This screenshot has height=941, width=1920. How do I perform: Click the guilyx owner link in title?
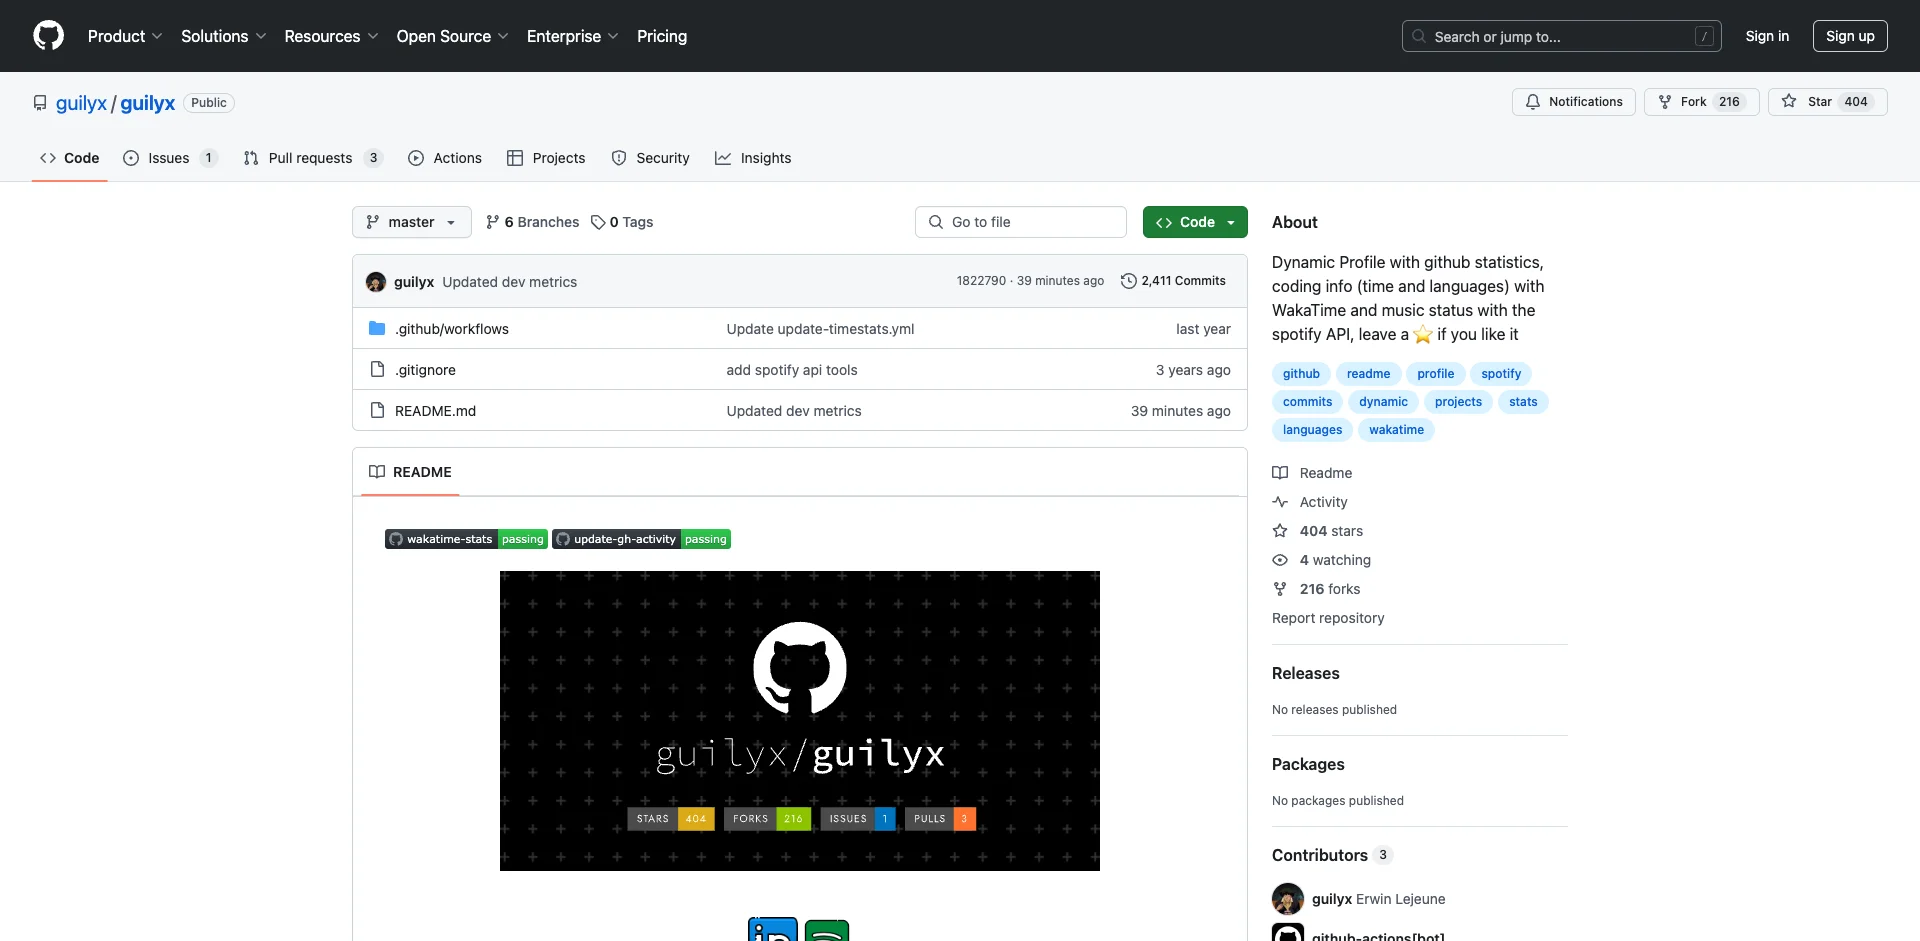[x=81, y=103]
